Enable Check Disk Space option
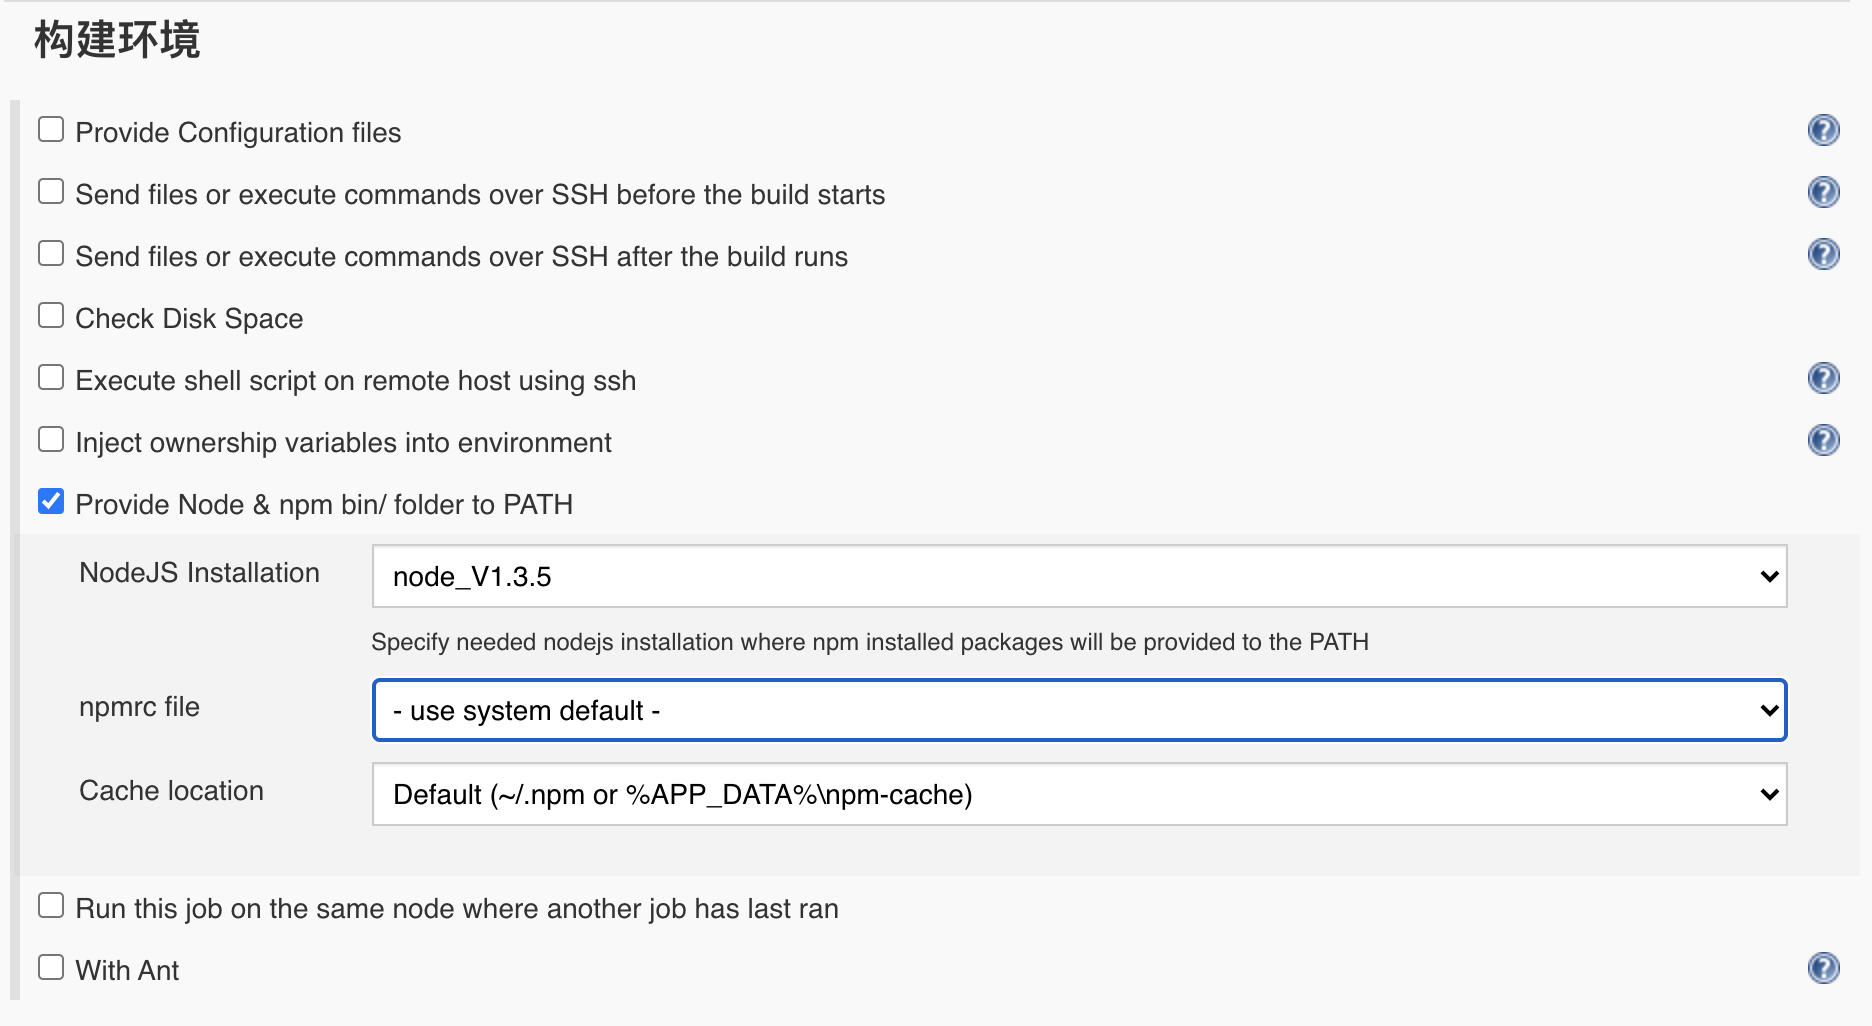 (x=51, y=316)
